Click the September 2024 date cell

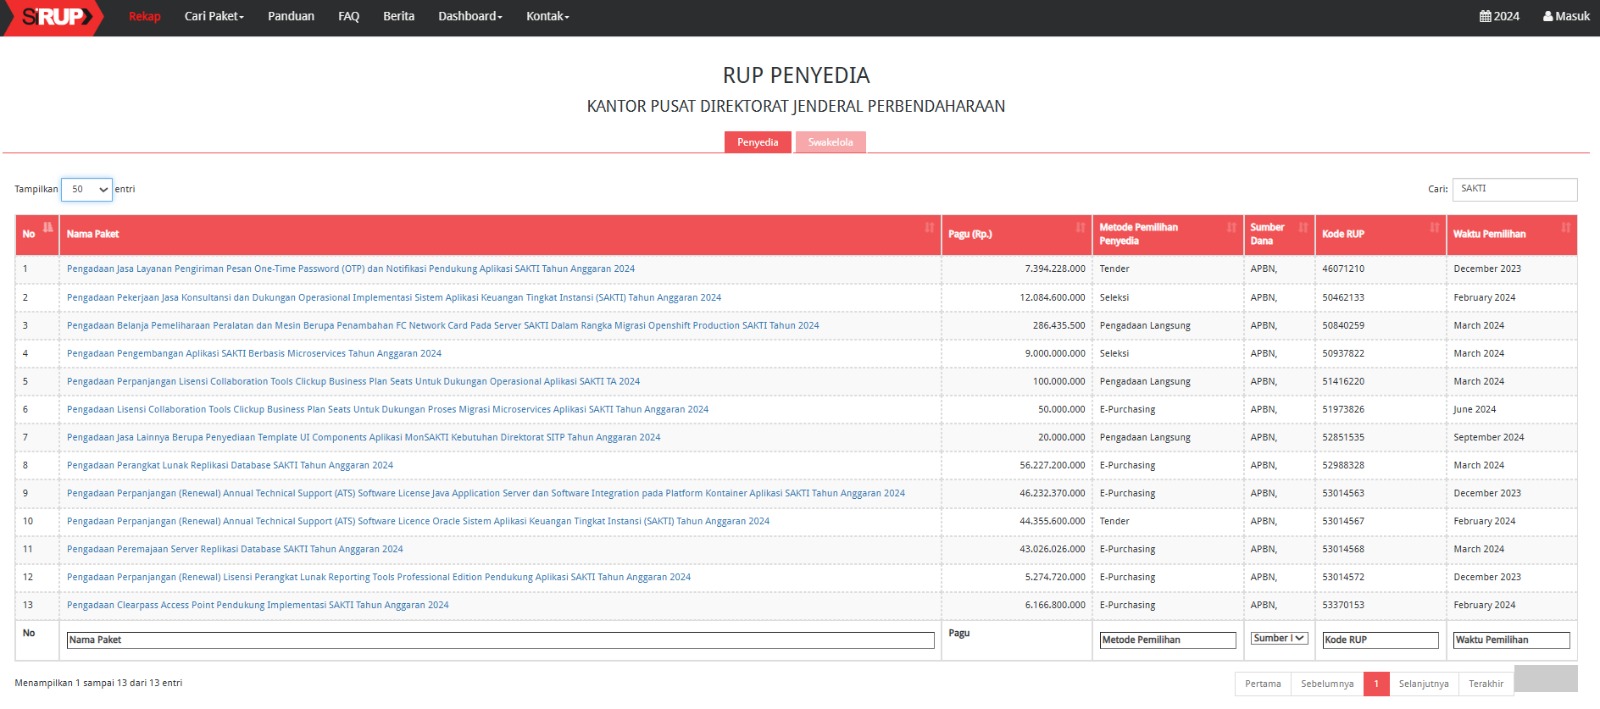pos(1489,437)
